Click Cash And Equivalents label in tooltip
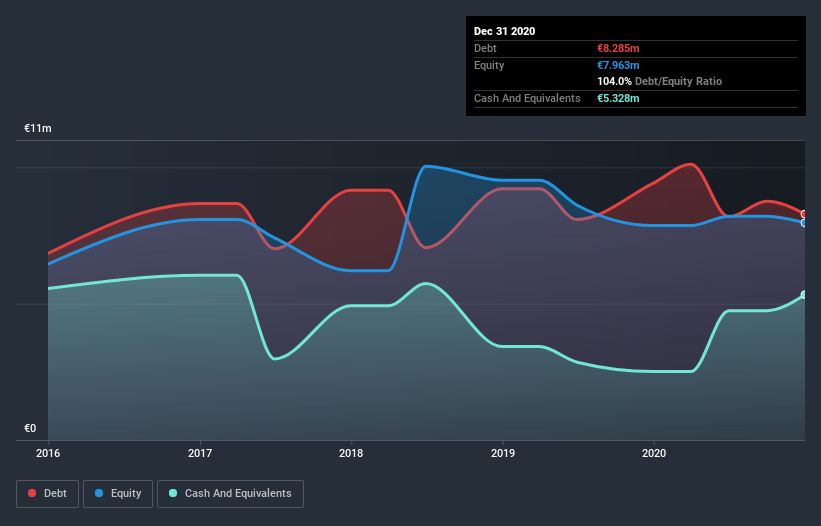This screenshot has height=526, width=821. [527, 98]
